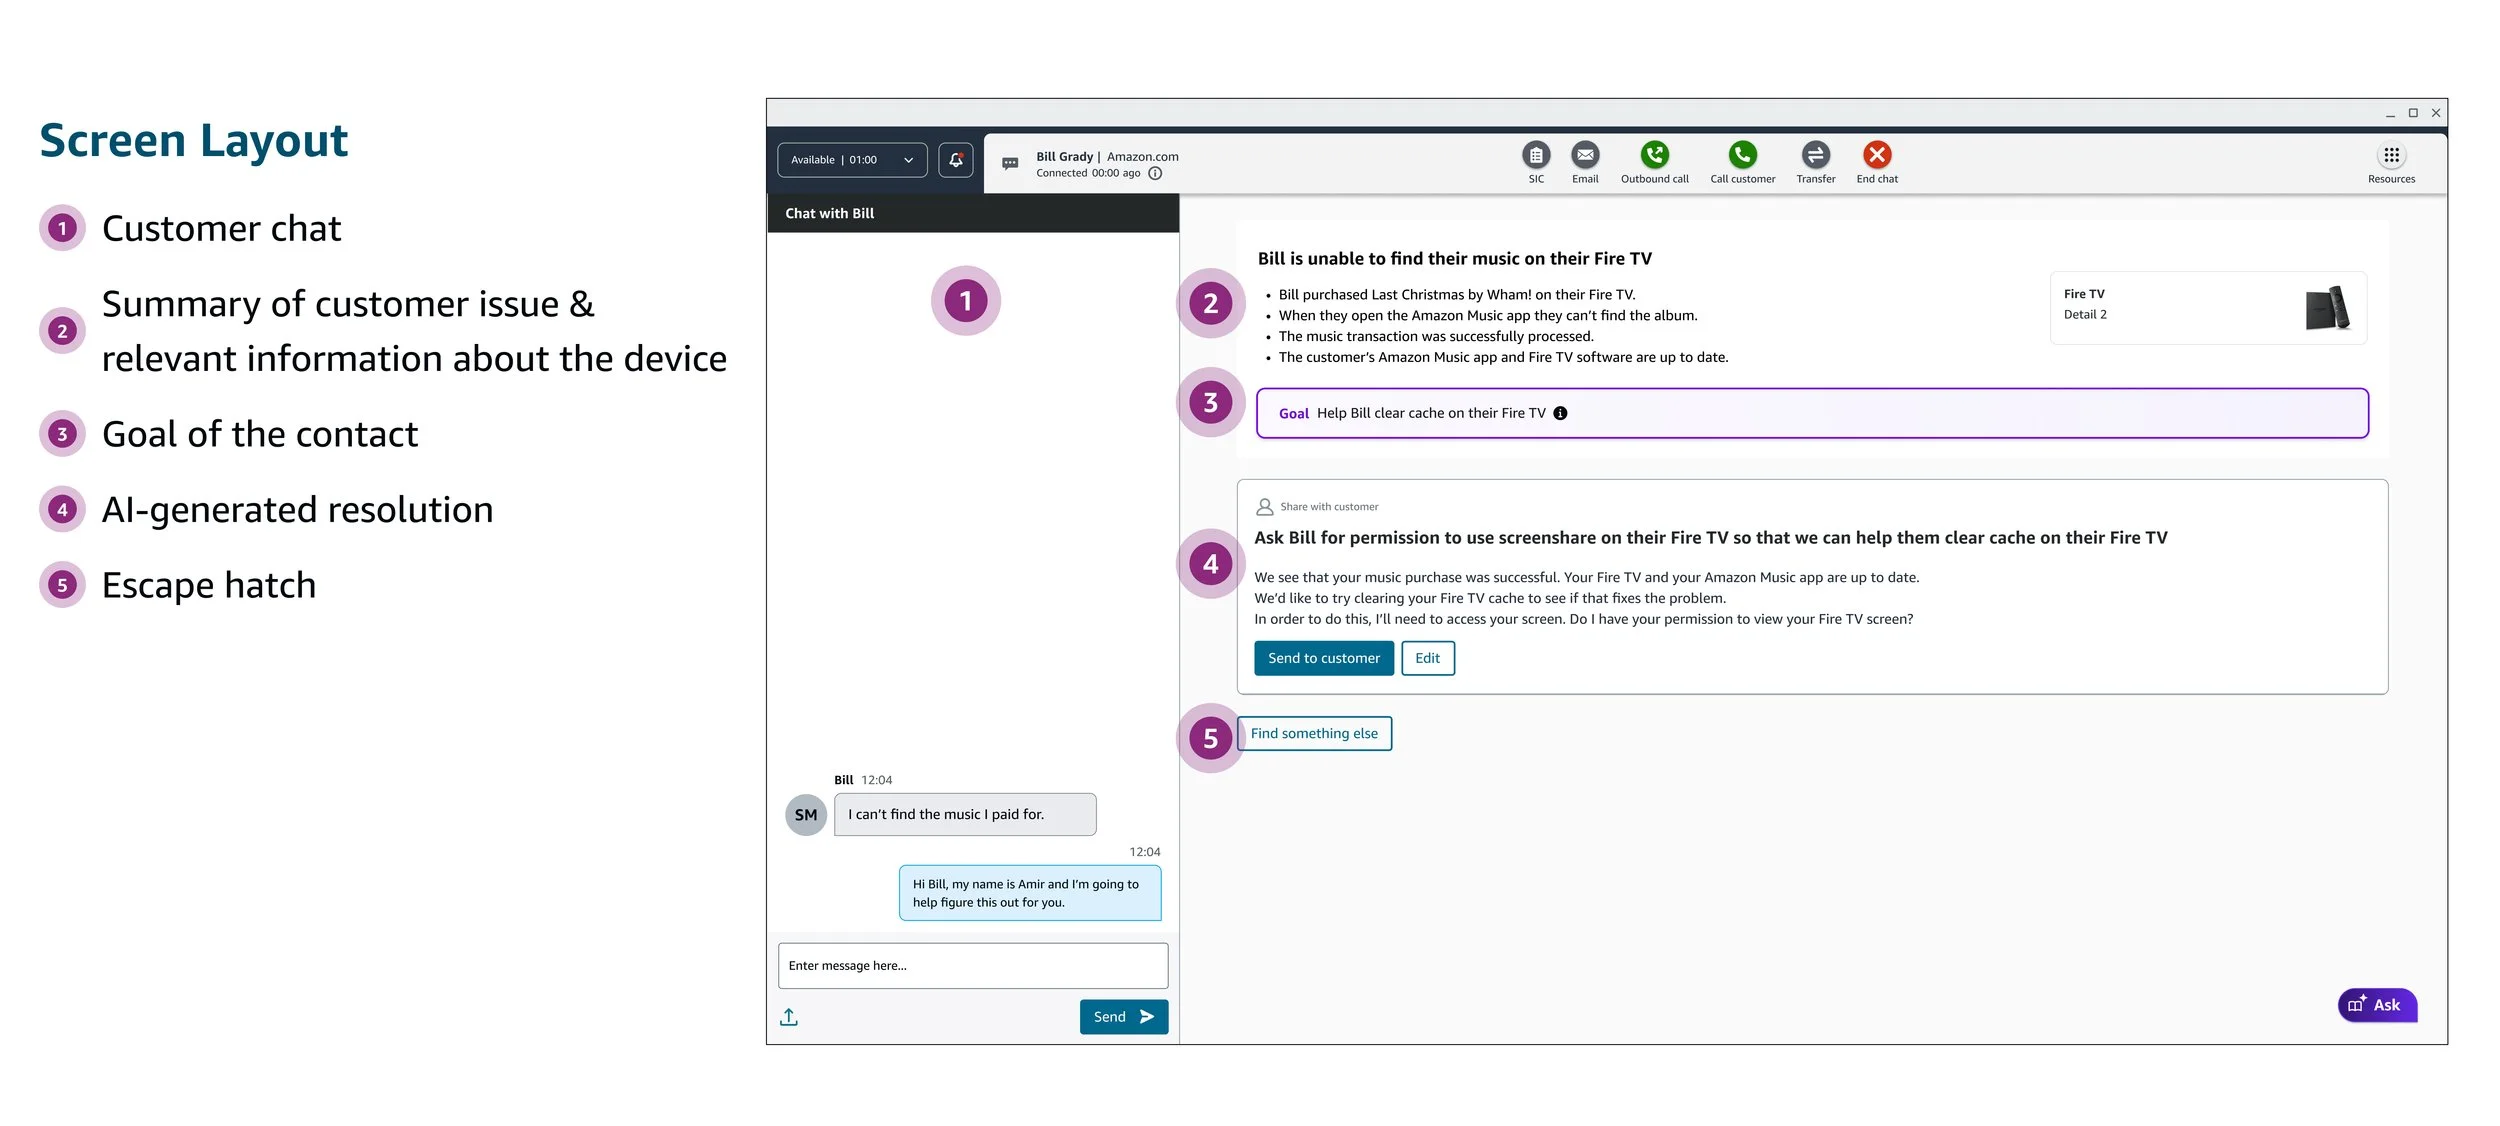The height and width of the screenshot is (1126, 2500).
Task: Start an Outbound call
Action: coord(1654,156)
